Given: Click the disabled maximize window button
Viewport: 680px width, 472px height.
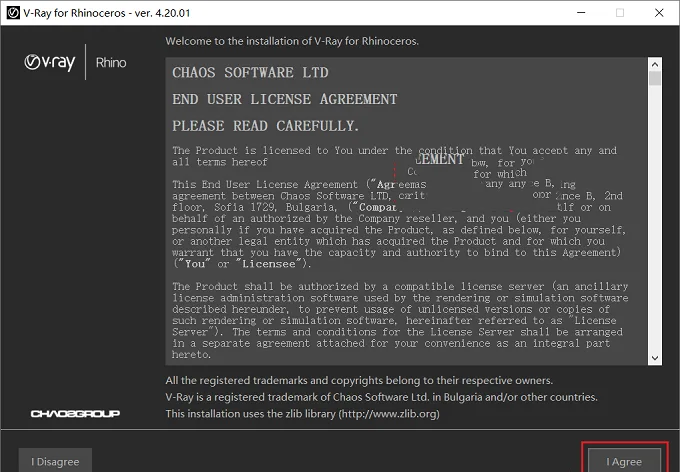Looking at the screenshot, I should pos(620,13).
